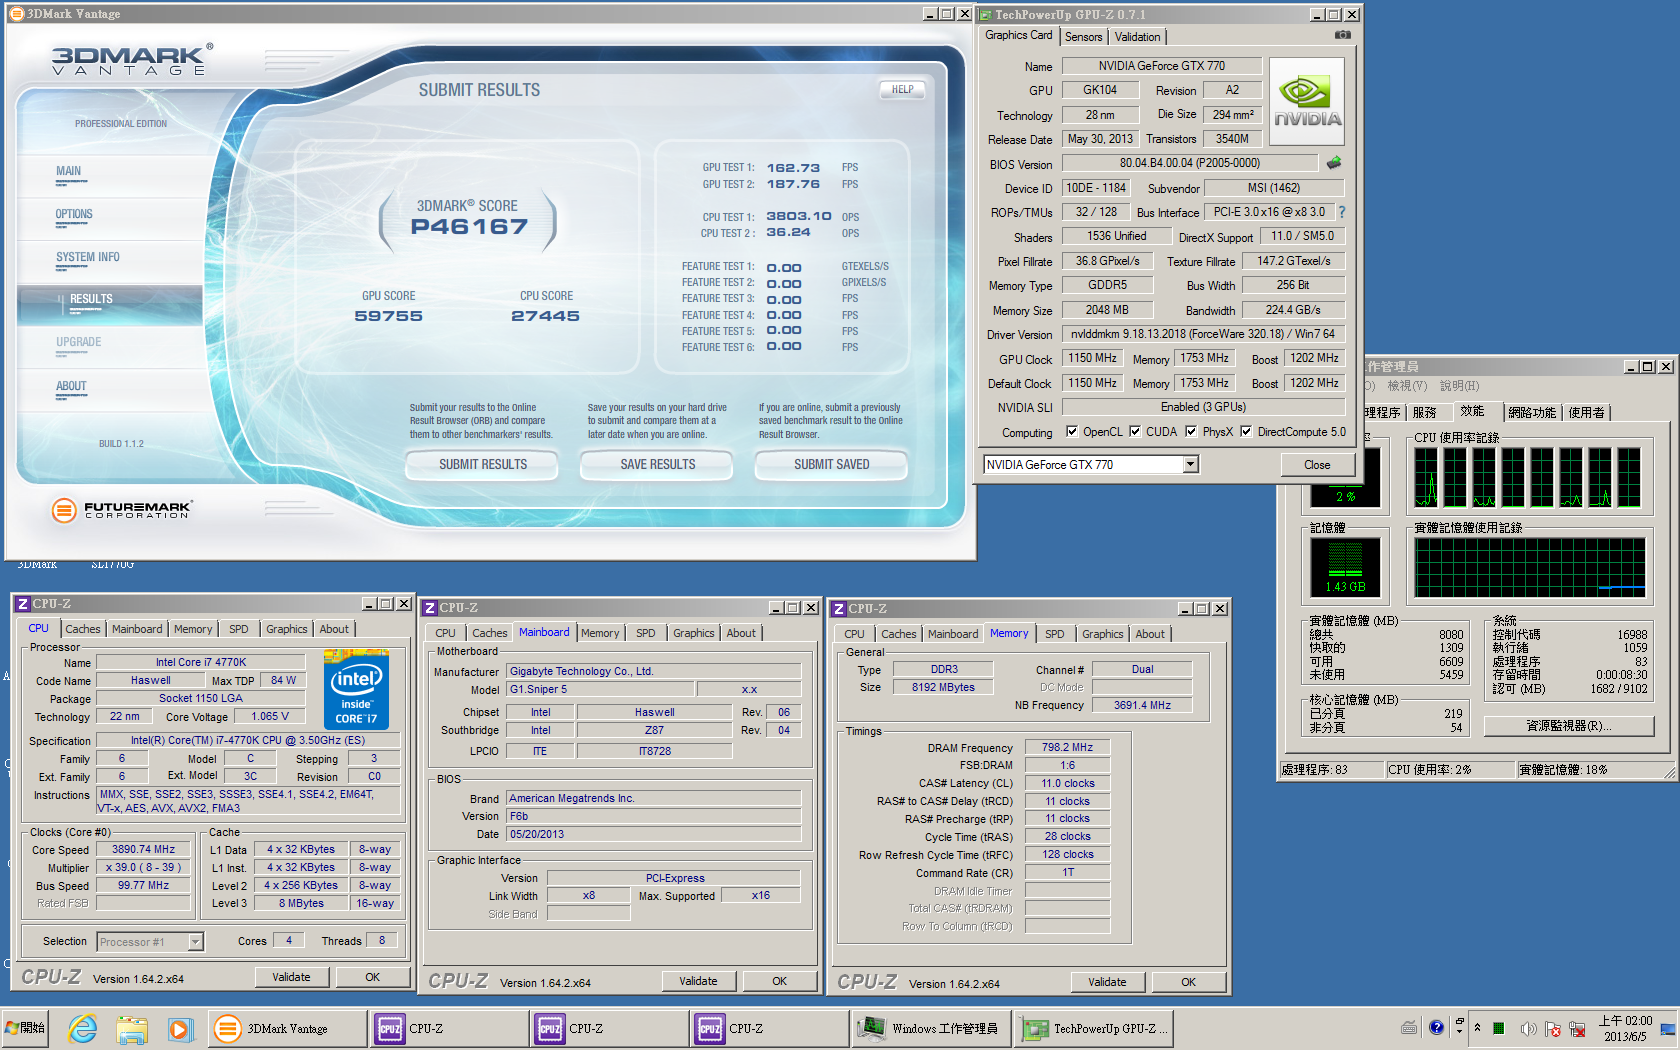
Task: Open the Caches tab in CPU window of CPU-Z
Action: 82,629
